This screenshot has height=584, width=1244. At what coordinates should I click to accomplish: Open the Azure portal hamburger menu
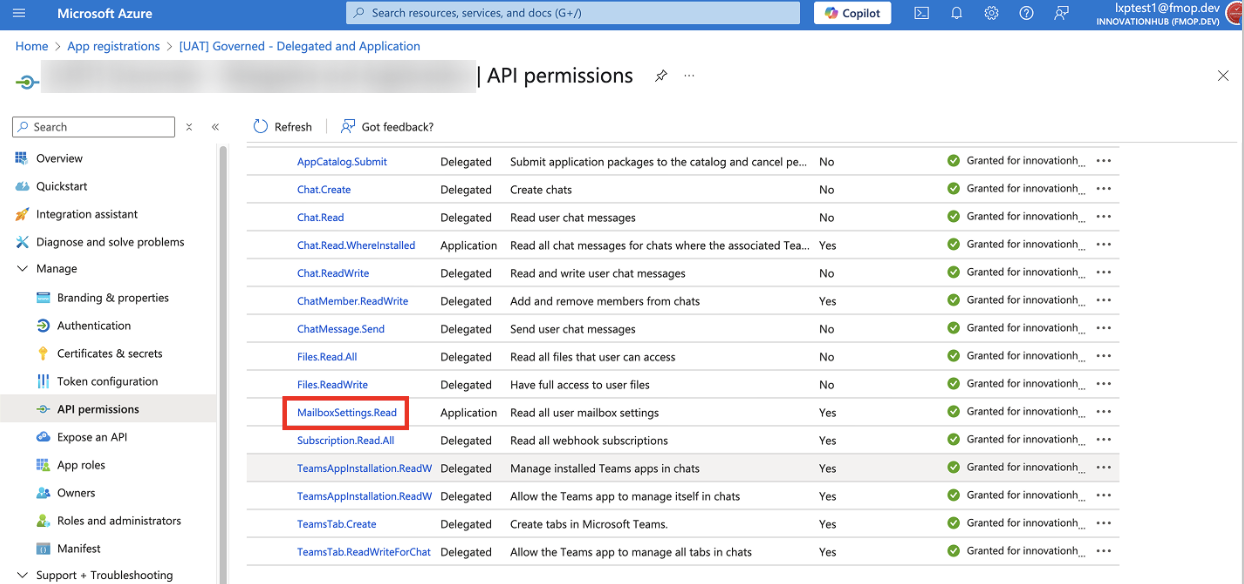19,13
